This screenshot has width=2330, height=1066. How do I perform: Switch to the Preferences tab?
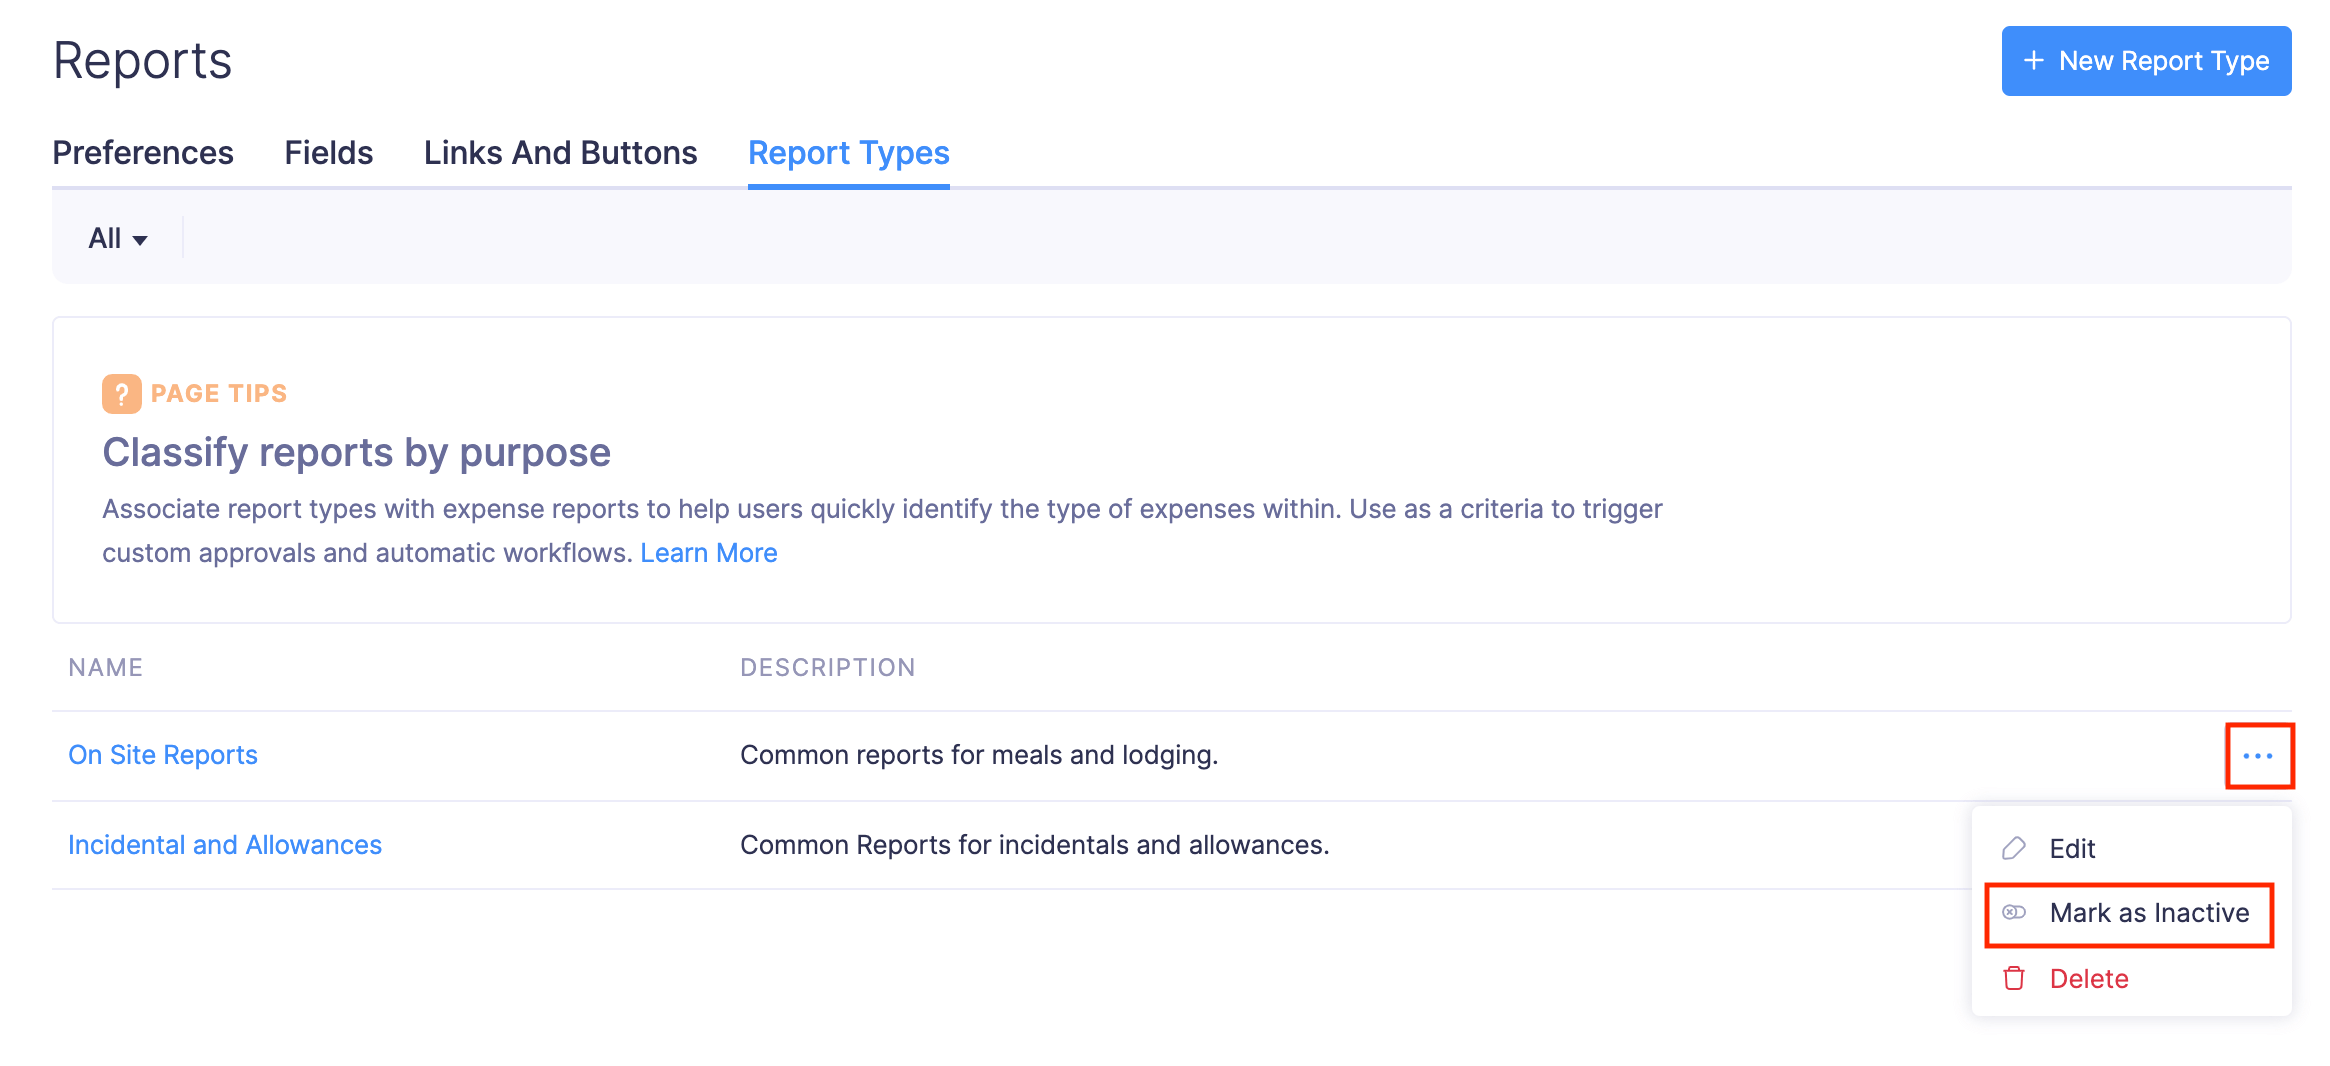[x=143, y=153]
